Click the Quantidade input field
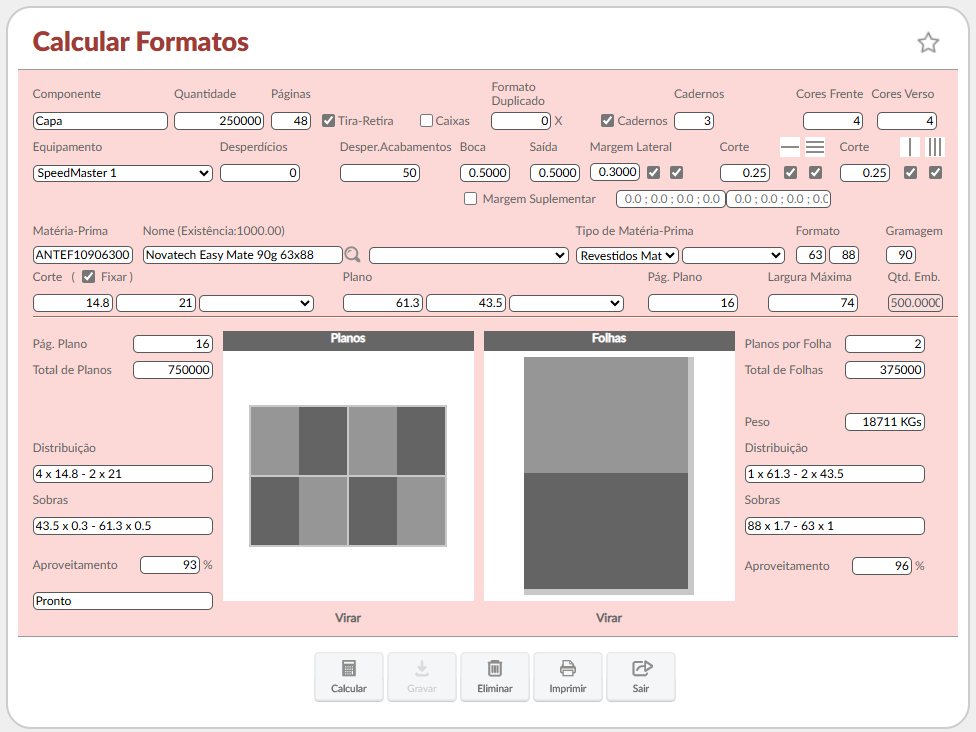The height and width of the screenshot is (732, 976). [x=219, y=121]
